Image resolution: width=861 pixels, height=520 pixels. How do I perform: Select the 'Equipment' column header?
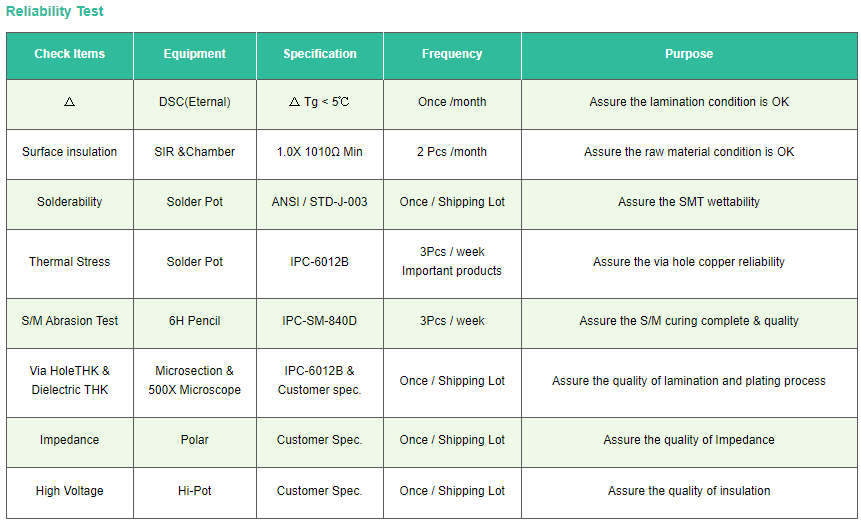tap(195, 54)
